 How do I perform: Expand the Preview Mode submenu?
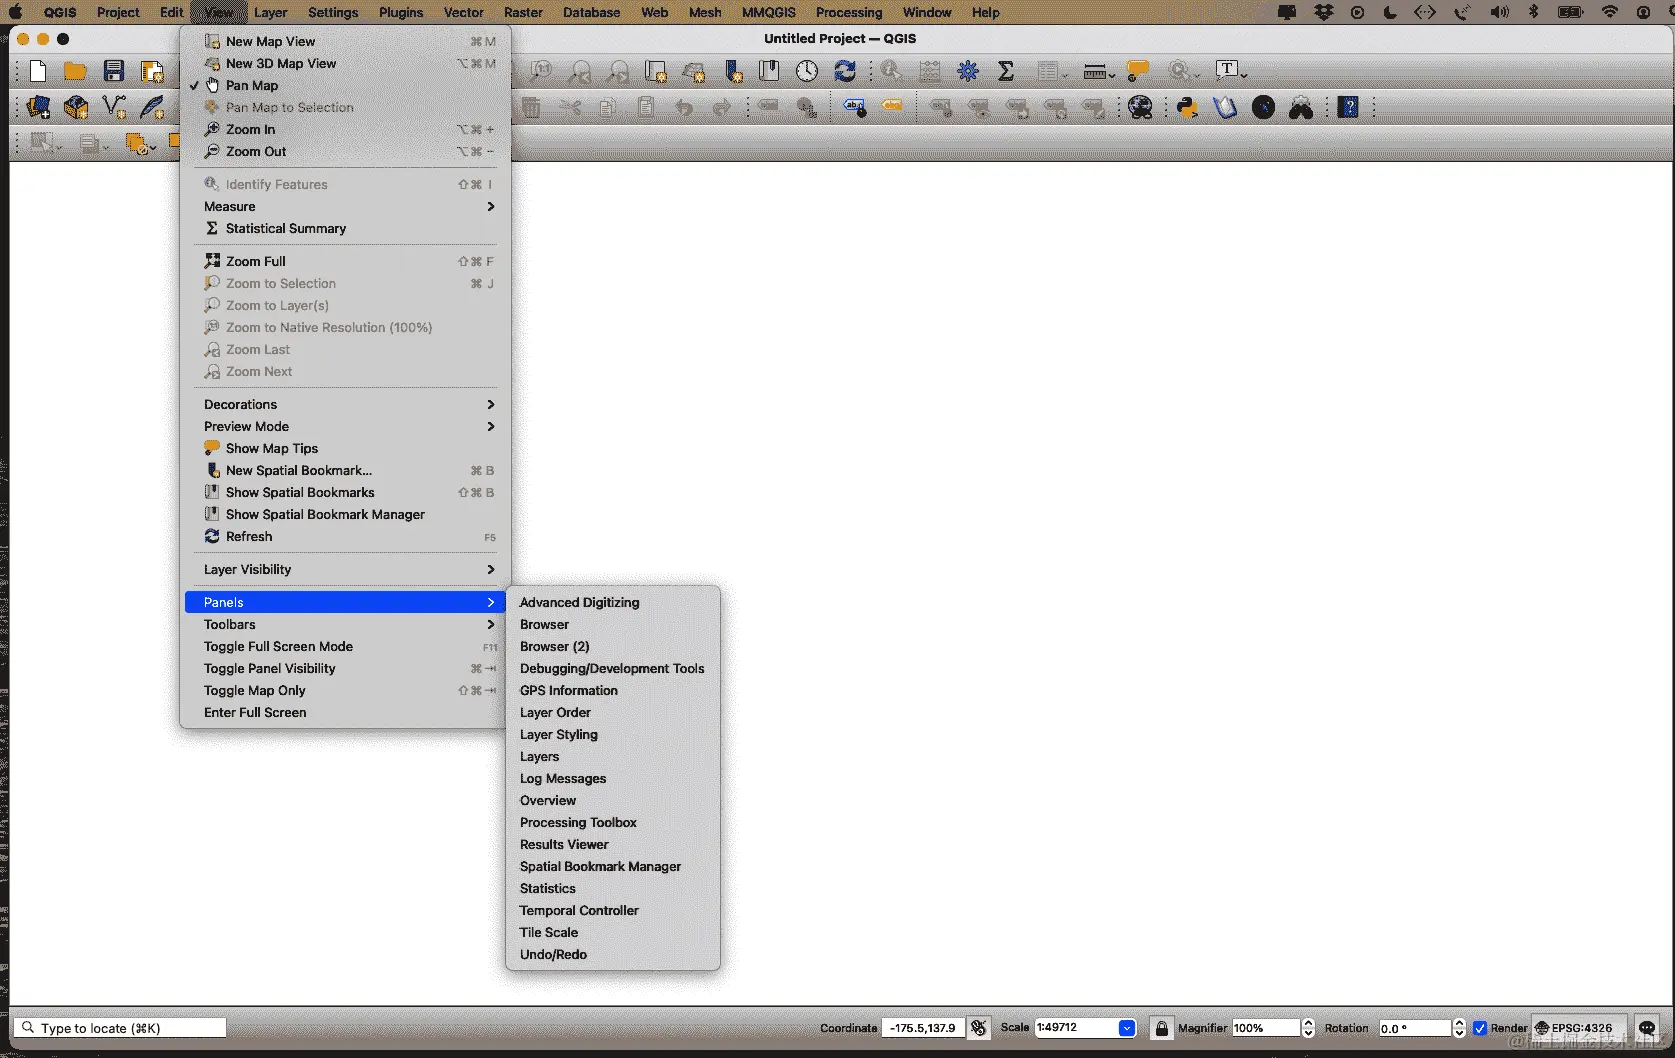[x=345, y=426]
